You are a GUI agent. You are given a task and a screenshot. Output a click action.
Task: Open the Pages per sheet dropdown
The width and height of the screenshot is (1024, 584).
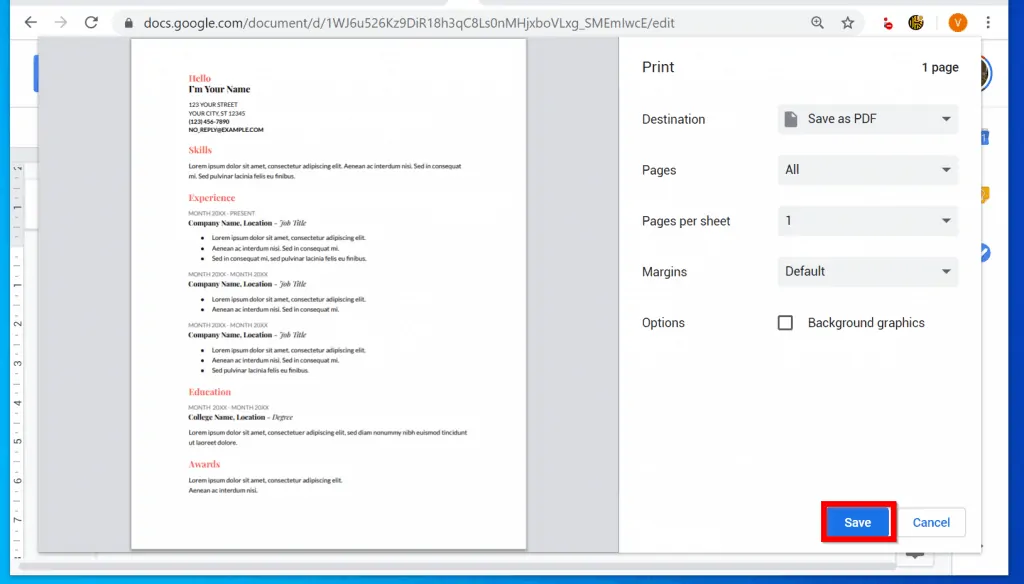(x=868, y=221)
